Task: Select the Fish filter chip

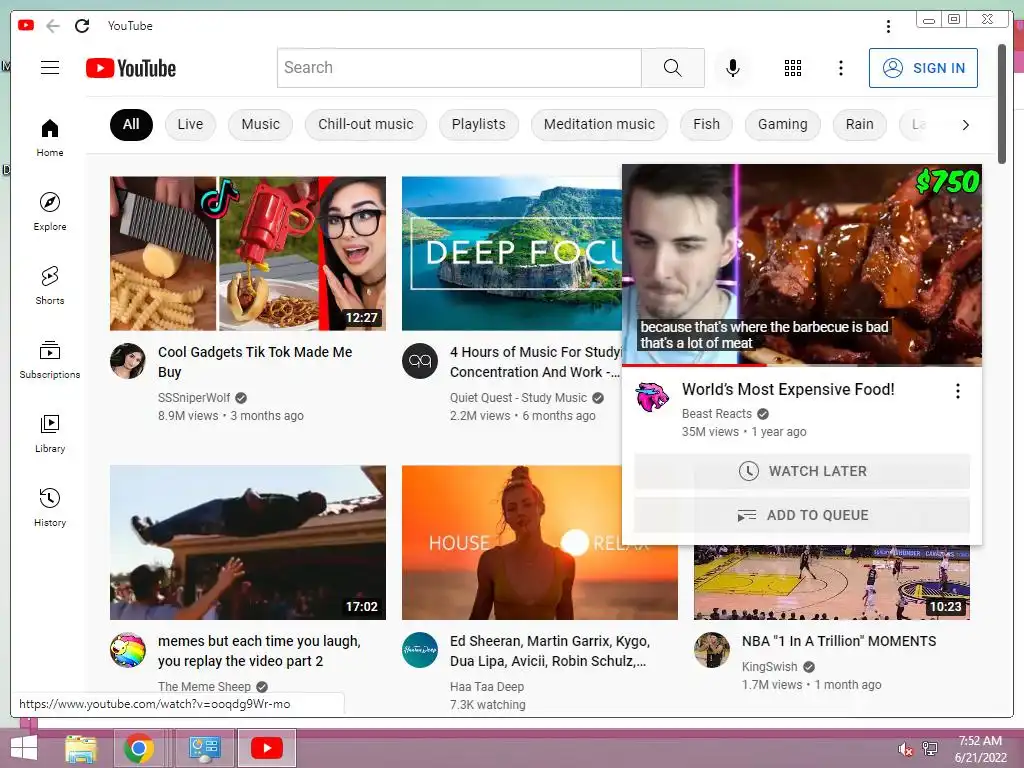Action: [707, 124]
